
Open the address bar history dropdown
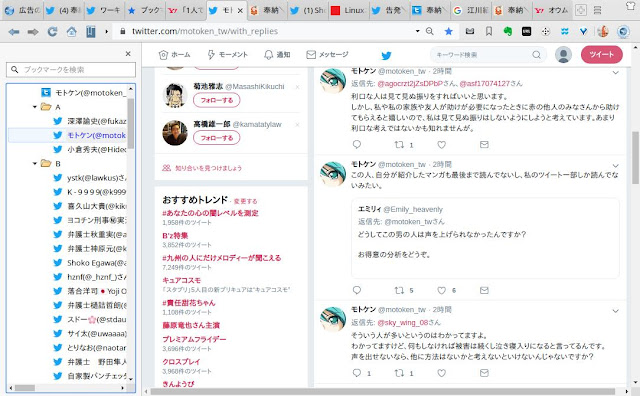[x=417, y=31]
